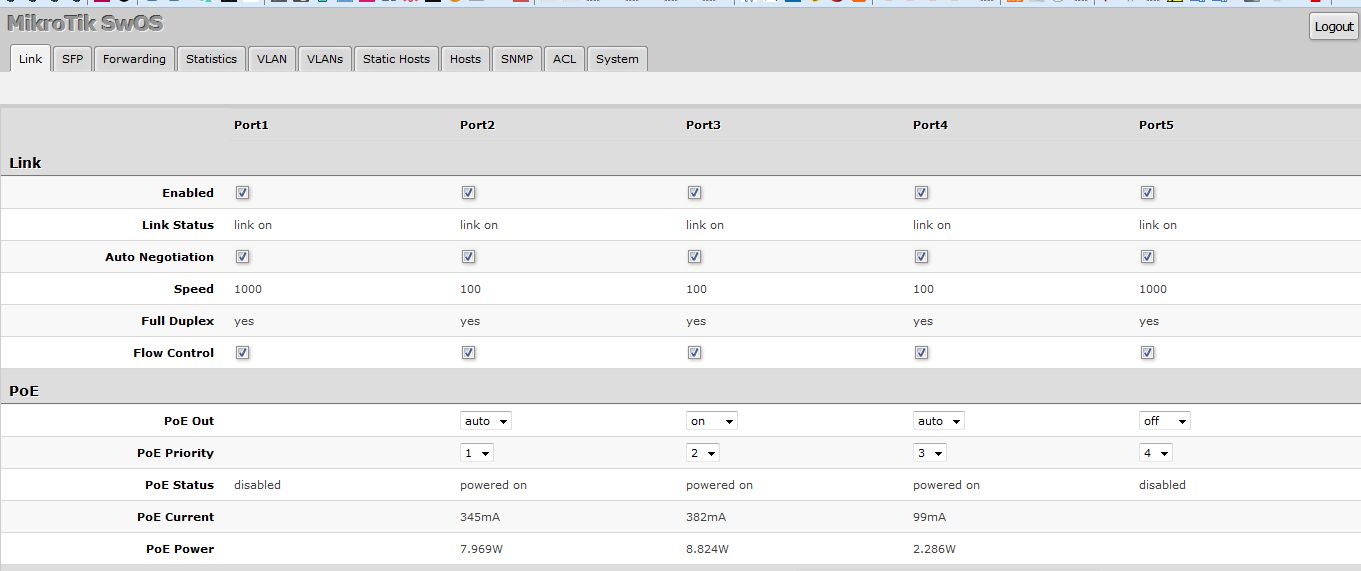Open PoE Out dropdown for Port3

[x=712, y=421]
